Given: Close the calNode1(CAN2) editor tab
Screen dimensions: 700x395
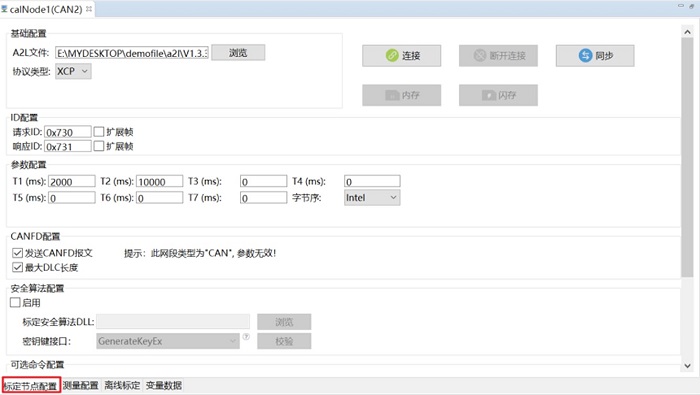Looking at the screenshot, I should tap(89, 8).
